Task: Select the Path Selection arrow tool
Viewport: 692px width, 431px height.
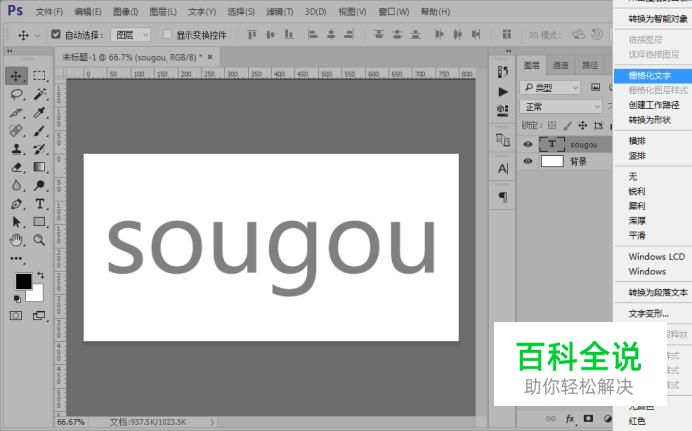Action: coord(16,221)
